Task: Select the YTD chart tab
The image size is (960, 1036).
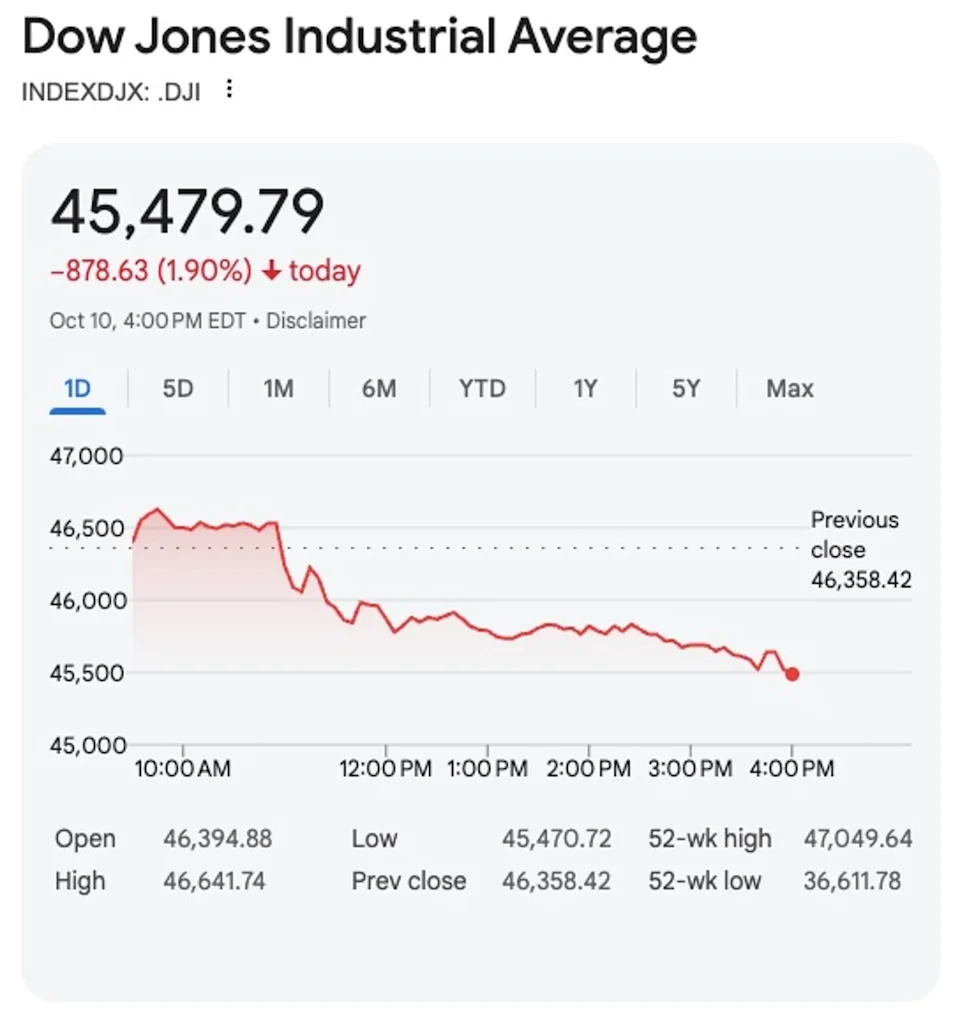Action: [482, 388]
